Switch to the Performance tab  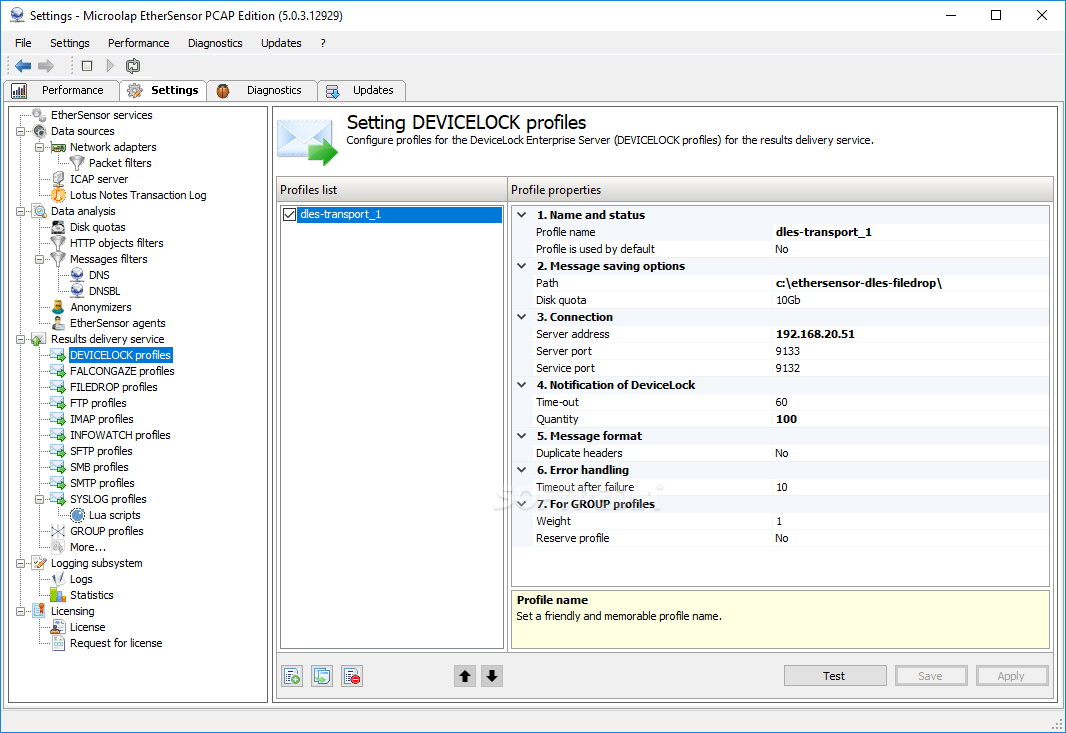(61, 90)
